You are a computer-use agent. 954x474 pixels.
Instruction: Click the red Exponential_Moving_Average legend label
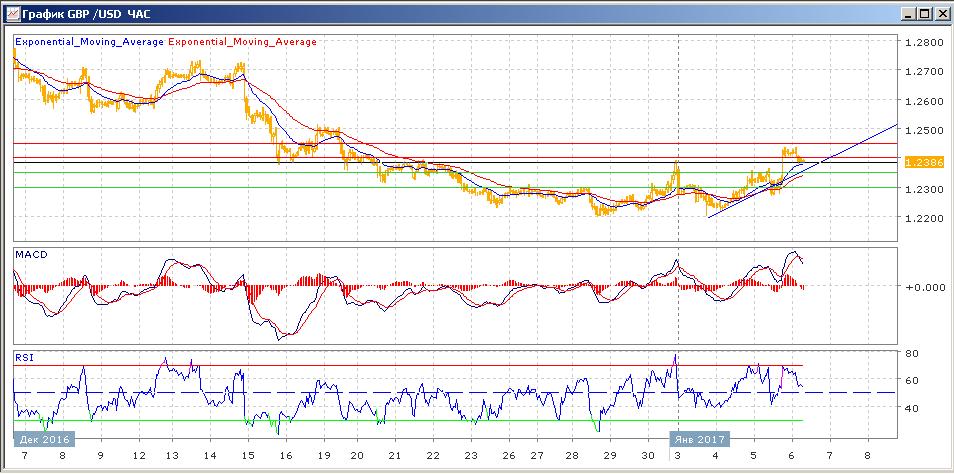(x=243, y=42)
